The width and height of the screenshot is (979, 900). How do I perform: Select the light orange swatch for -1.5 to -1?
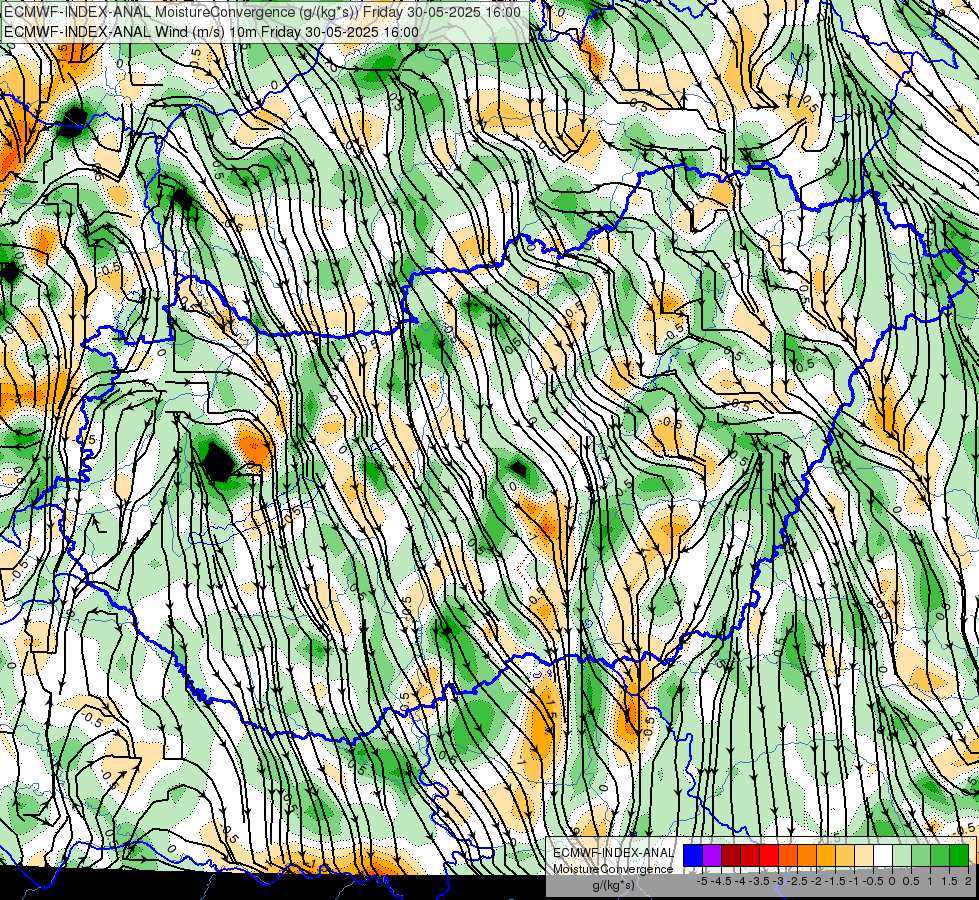tap(845, 855)
